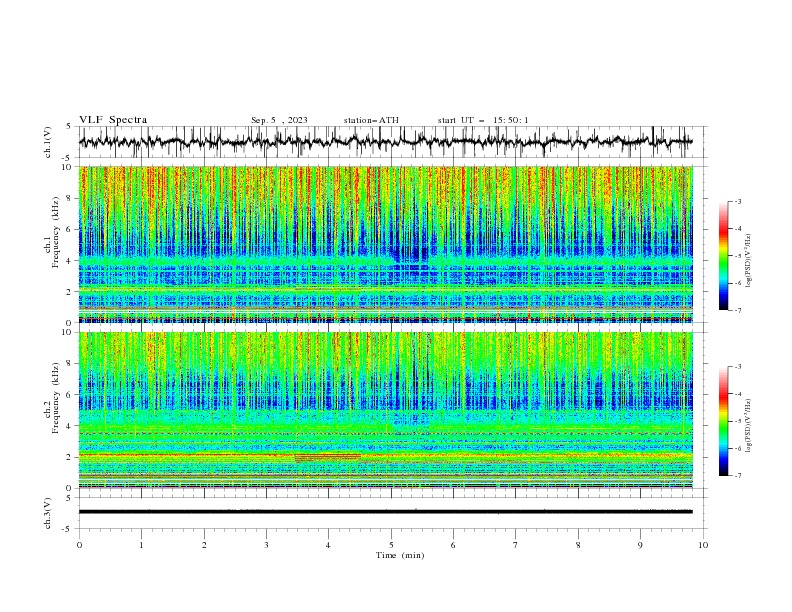Click time axis tick label "4"
The height and width of the screenshot is (612, 792).
(x=328, y=545)
